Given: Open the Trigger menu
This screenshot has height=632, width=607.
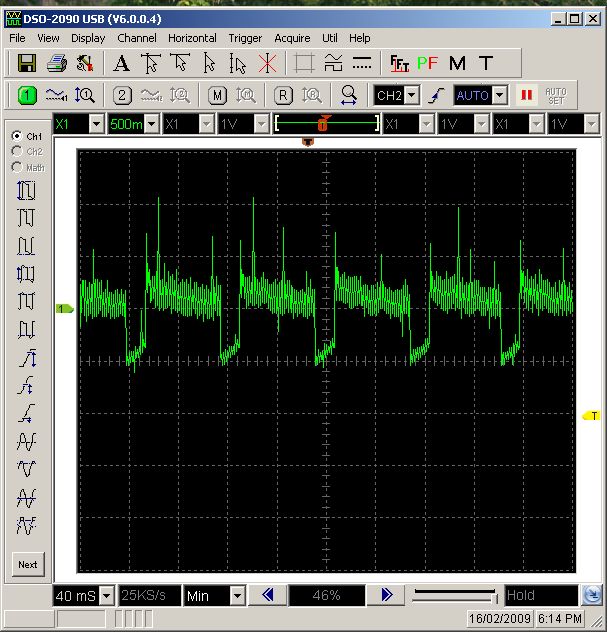Looking at the screenshot, I should click(245, 38).
